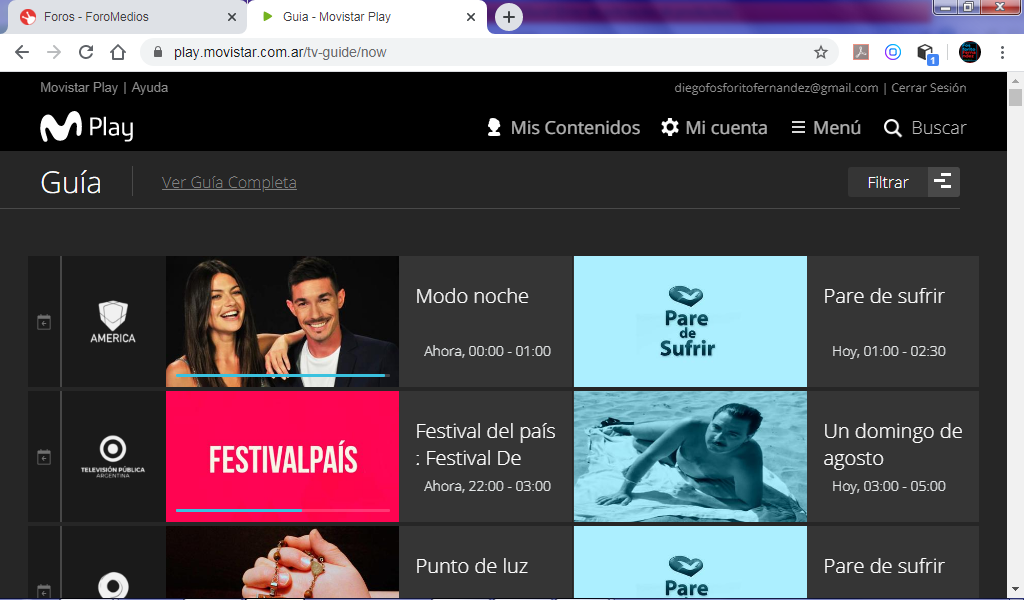
Task: Open the Ayuda help link
Action: tap(150, 87)
